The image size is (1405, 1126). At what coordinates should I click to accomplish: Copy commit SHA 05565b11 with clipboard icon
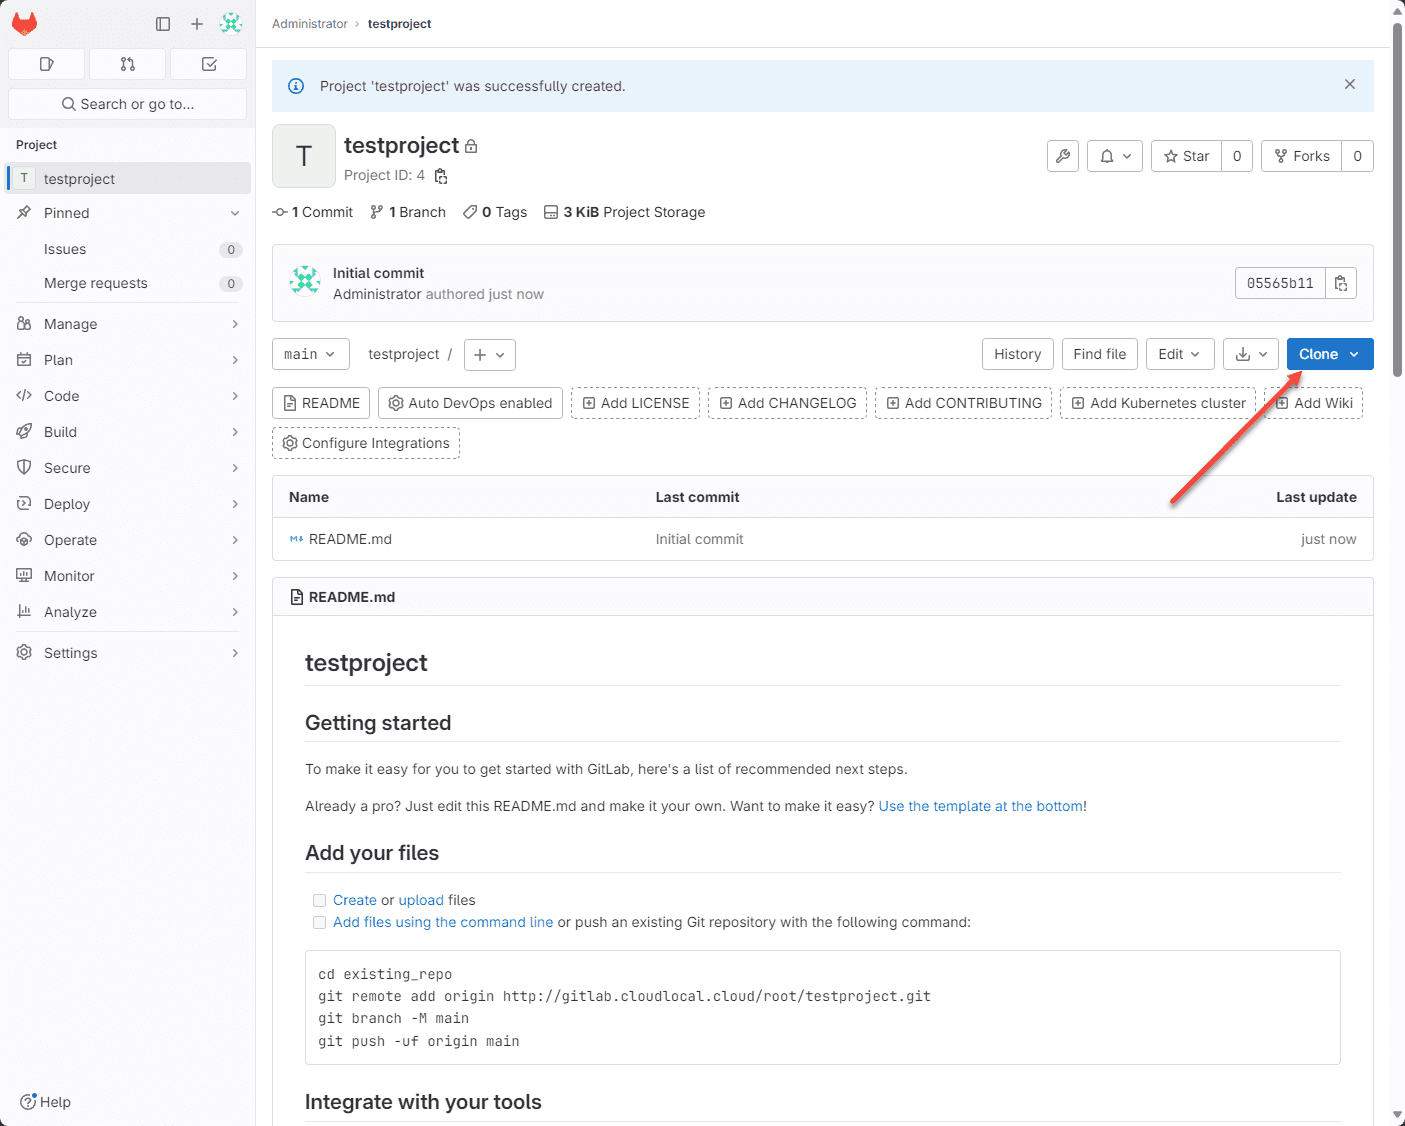coord(1340,283)
